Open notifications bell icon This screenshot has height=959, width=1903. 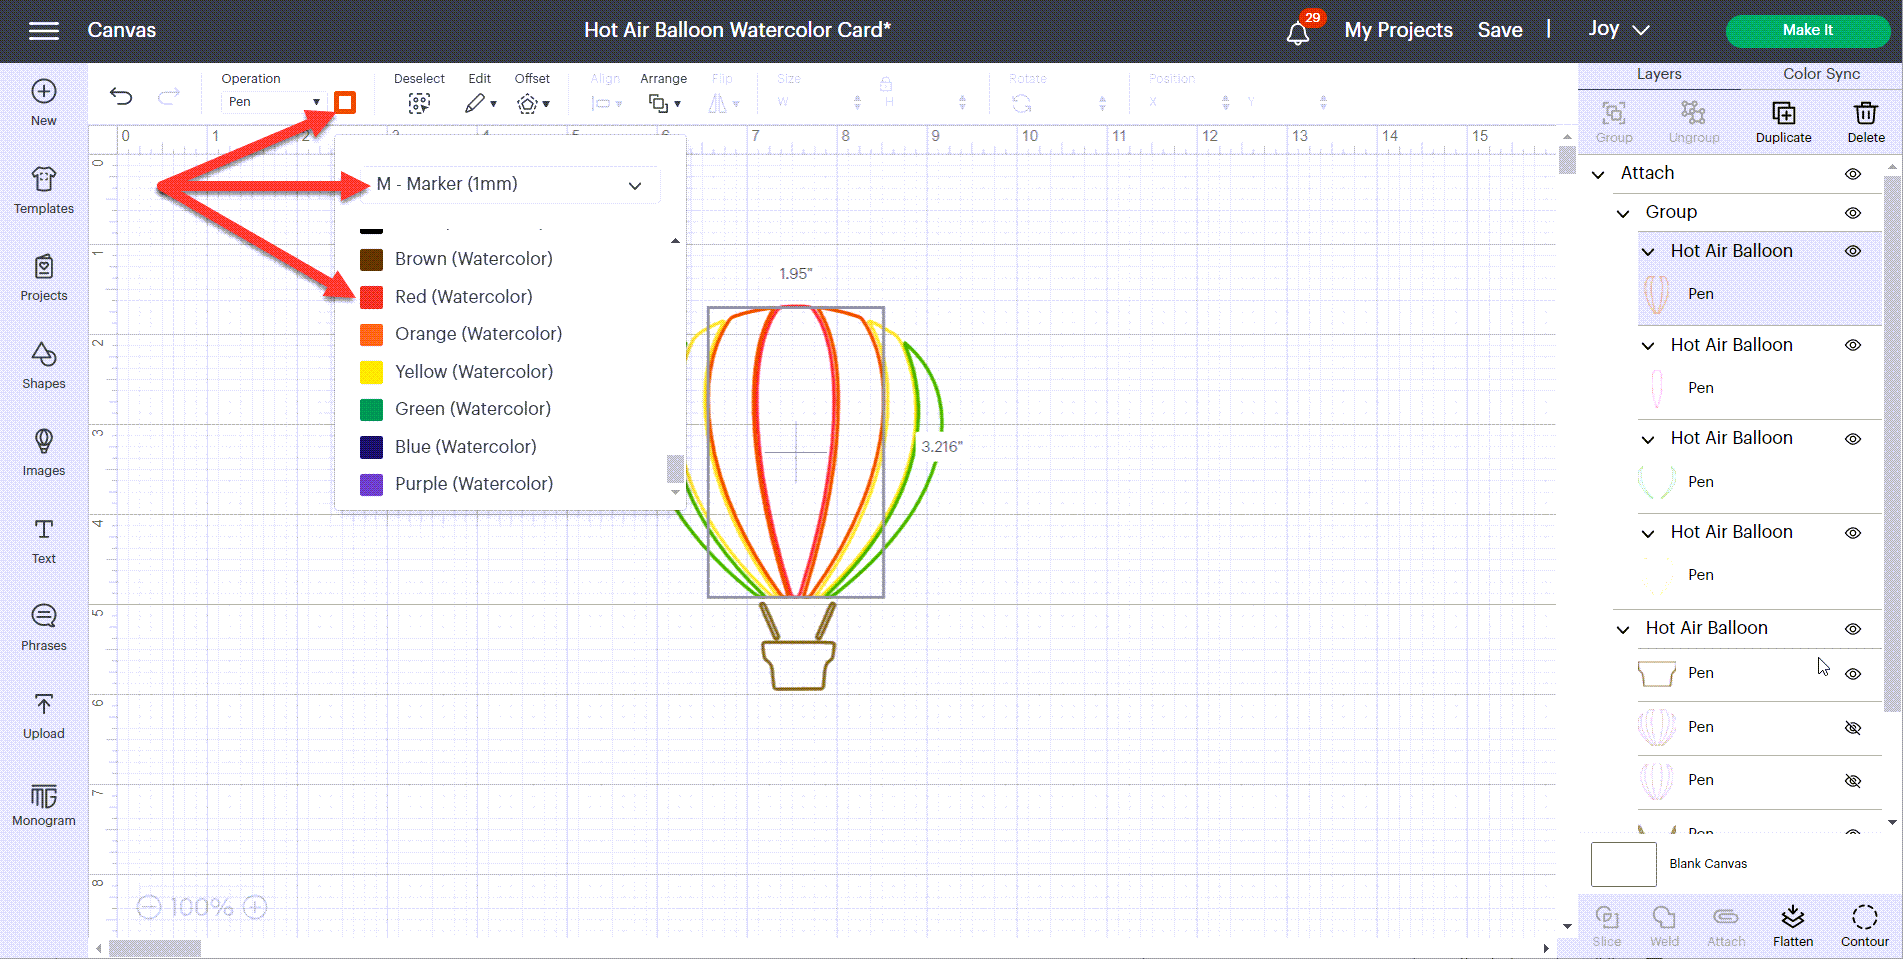1297,32
